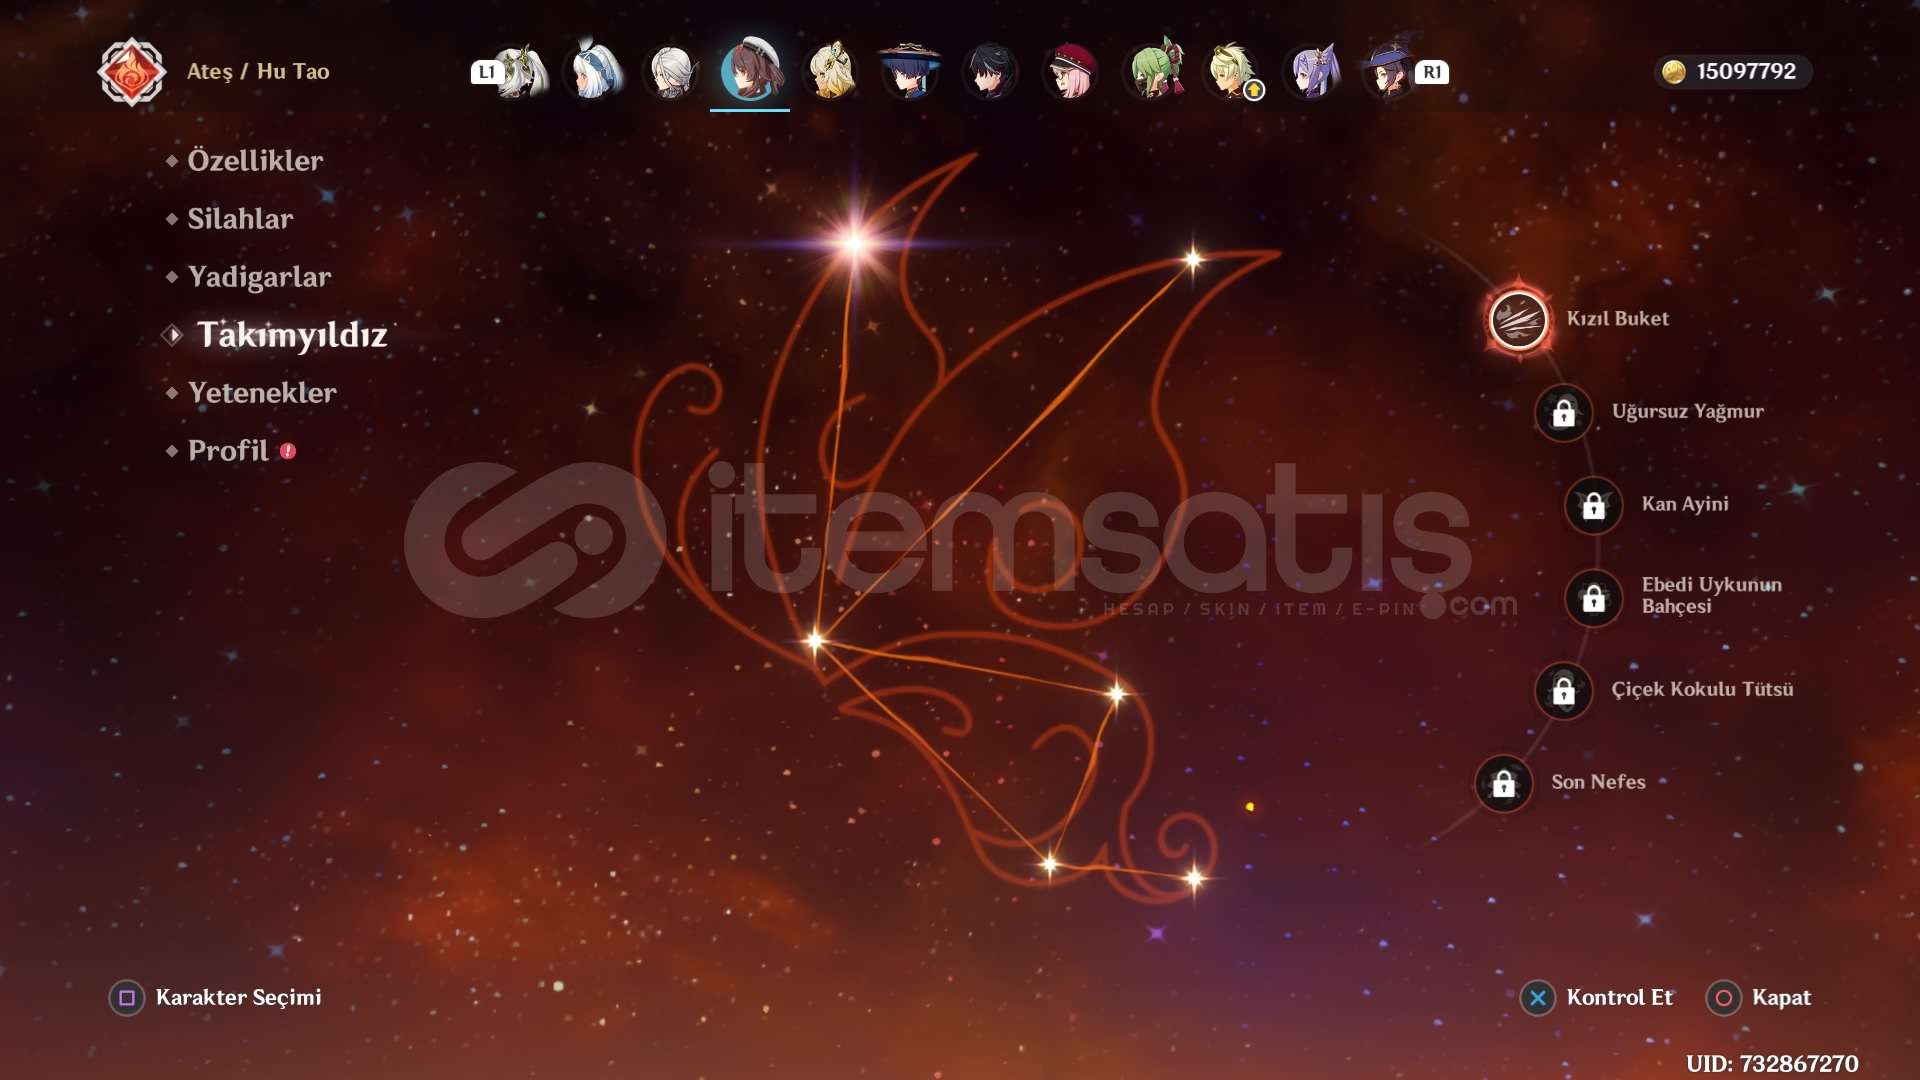Select the green-haired character portrait
This screenshot has height=1080, width=1920.
1153,72
